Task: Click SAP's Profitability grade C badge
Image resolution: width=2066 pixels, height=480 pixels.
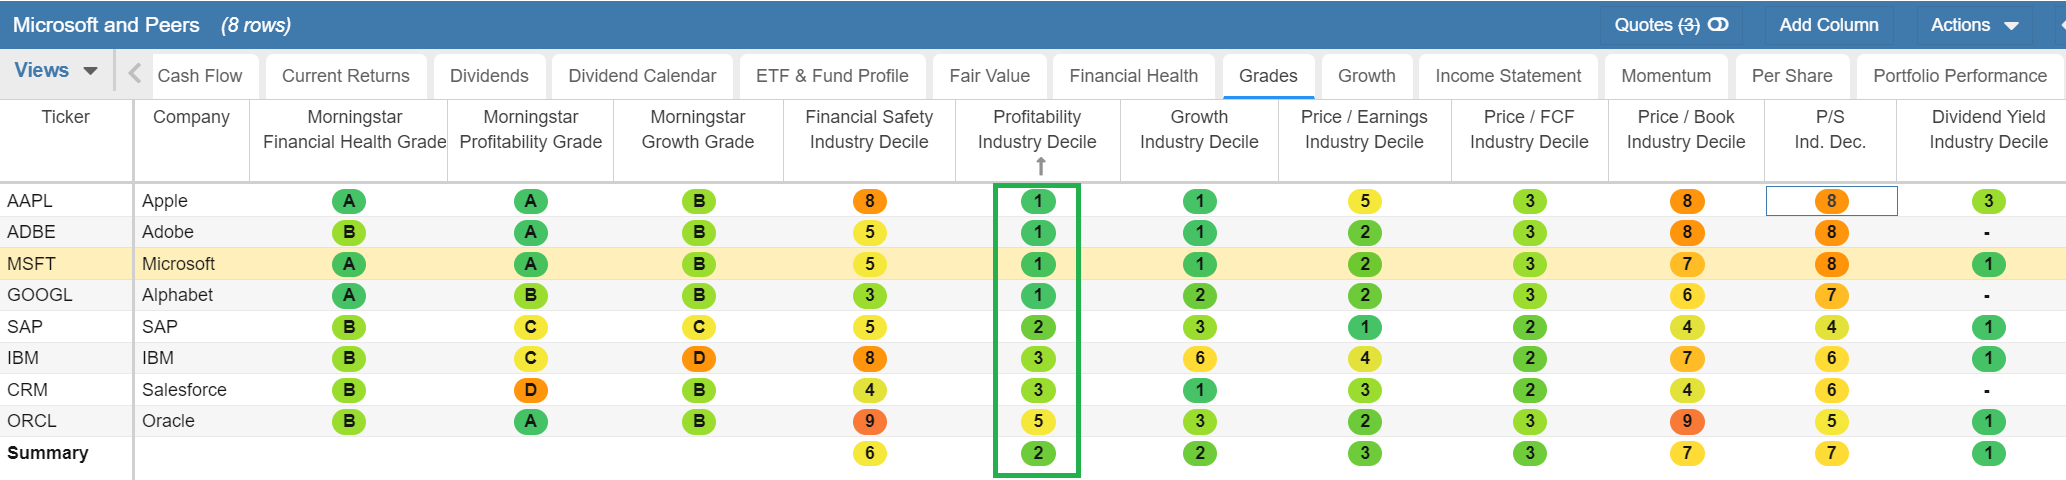Action: point(531,327)
